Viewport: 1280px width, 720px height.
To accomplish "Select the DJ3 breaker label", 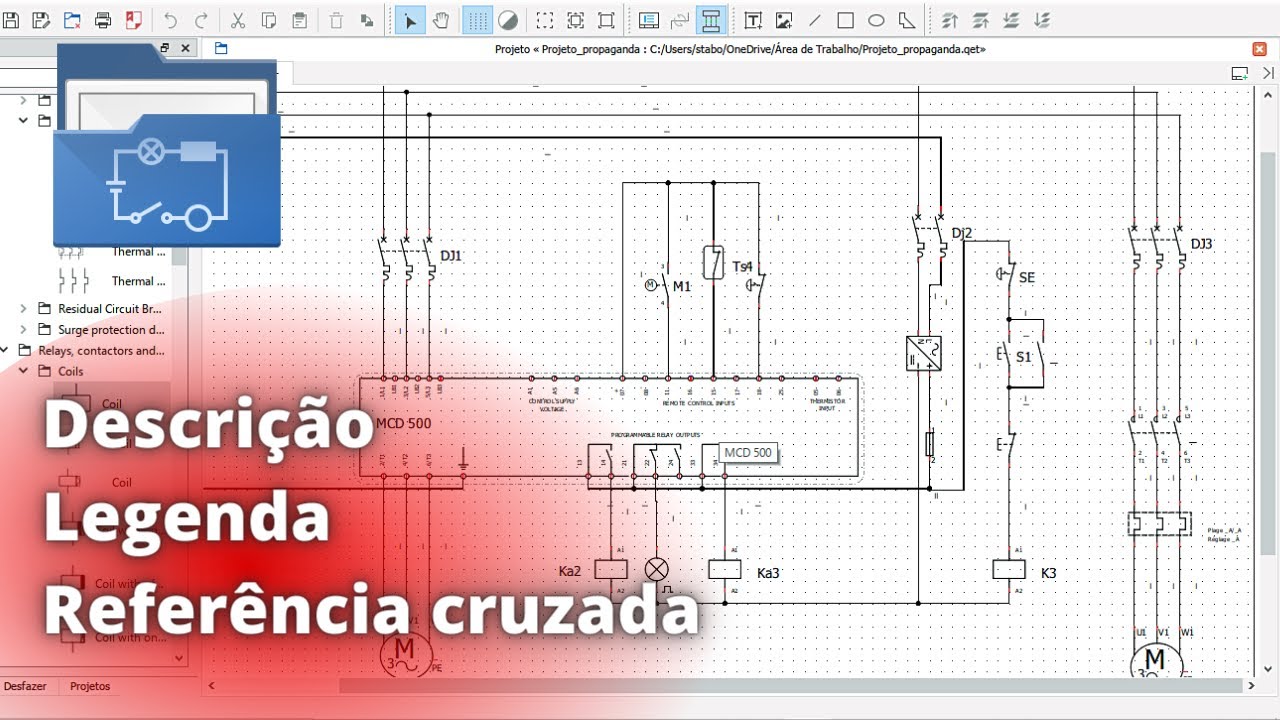I will 1201,244.
